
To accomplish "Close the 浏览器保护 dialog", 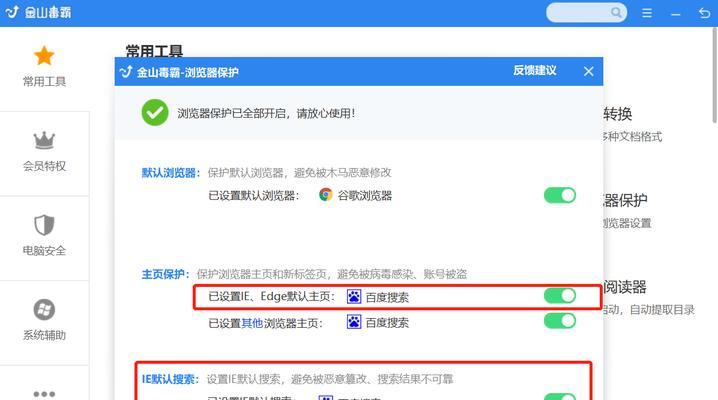I will 588,71.
